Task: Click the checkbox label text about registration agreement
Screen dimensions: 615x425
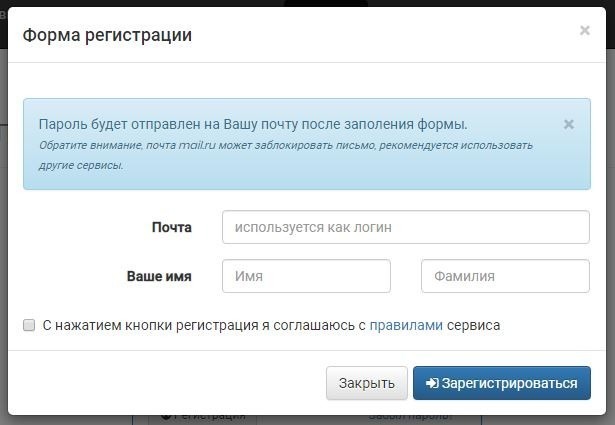Action: pos(271,325)
